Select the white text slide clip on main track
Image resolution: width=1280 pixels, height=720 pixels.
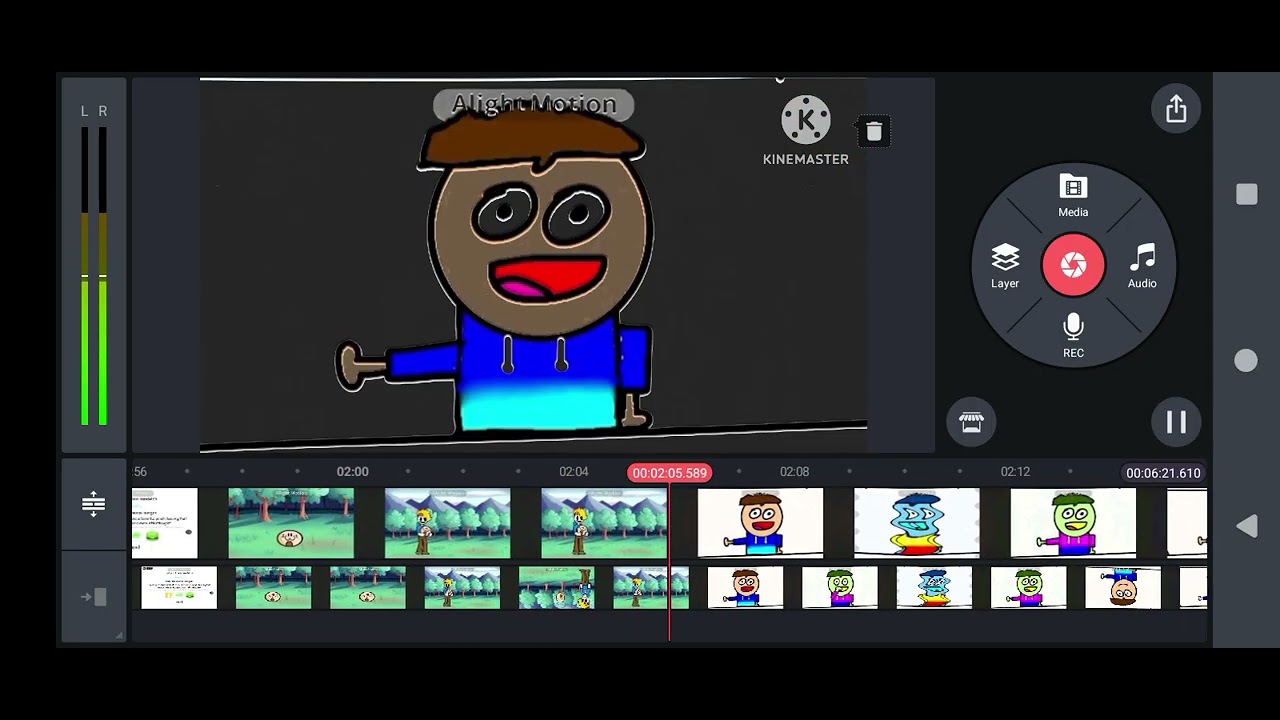pyautogui.click(x=165, y=523)
